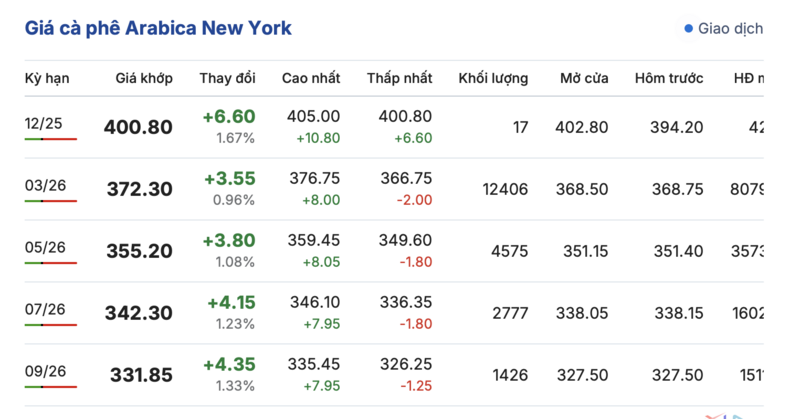Sort by the Giá khớp column header
Image resolution: width=800 pixels, height=419 pixels.
tap(143, 78)
